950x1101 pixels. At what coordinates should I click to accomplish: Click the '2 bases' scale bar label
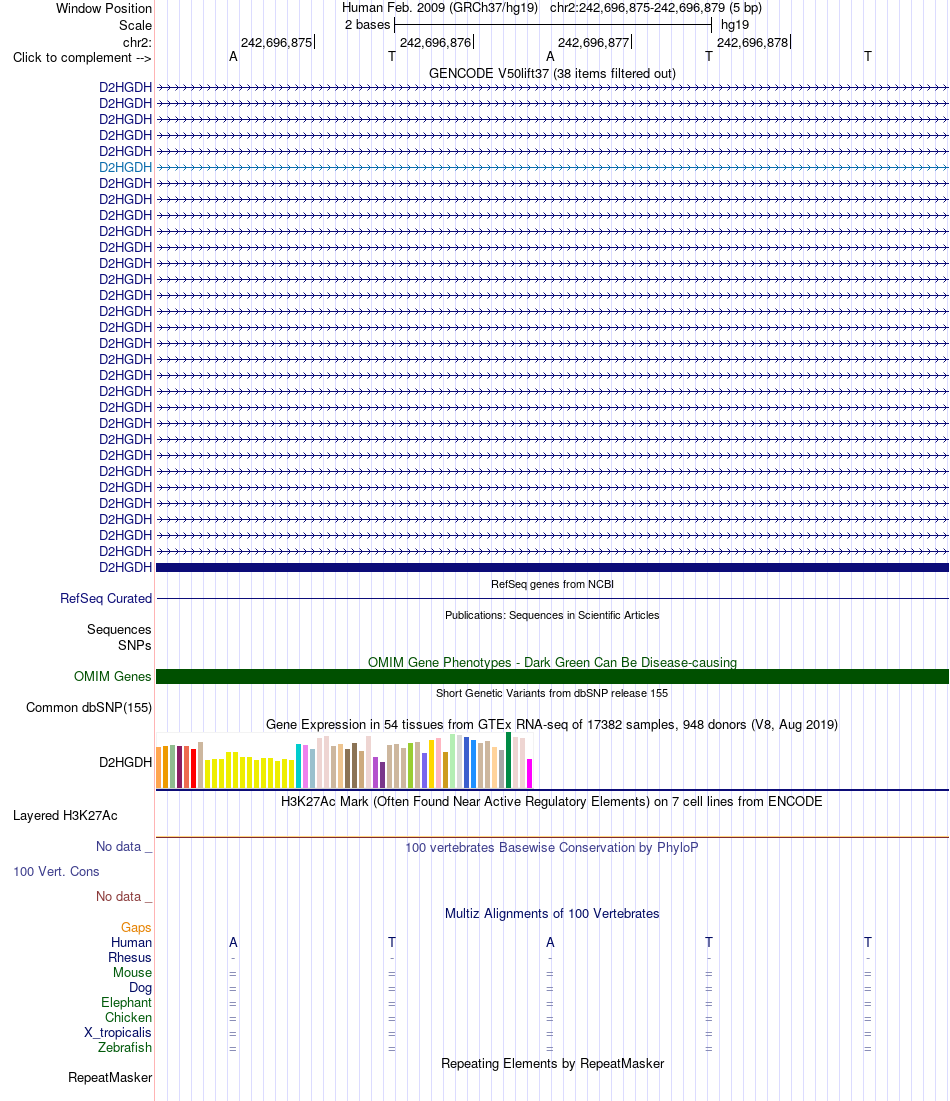pyautogui.click(x=367, y=25)
